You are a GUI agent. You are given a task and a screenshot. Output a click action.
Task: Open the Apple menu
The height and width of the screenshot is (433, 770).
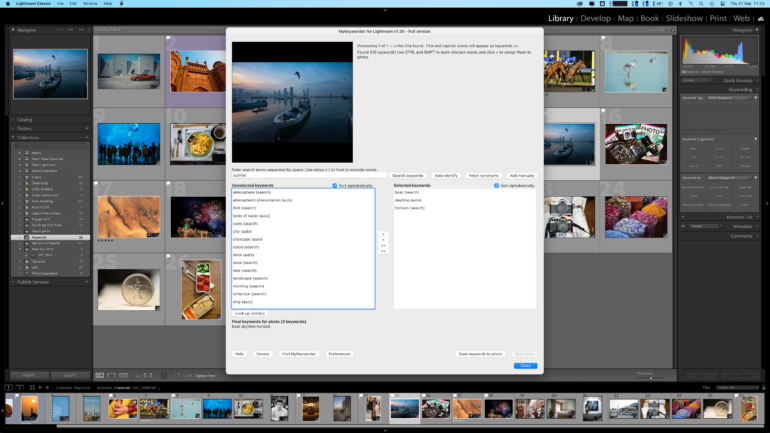coord(7,3)
